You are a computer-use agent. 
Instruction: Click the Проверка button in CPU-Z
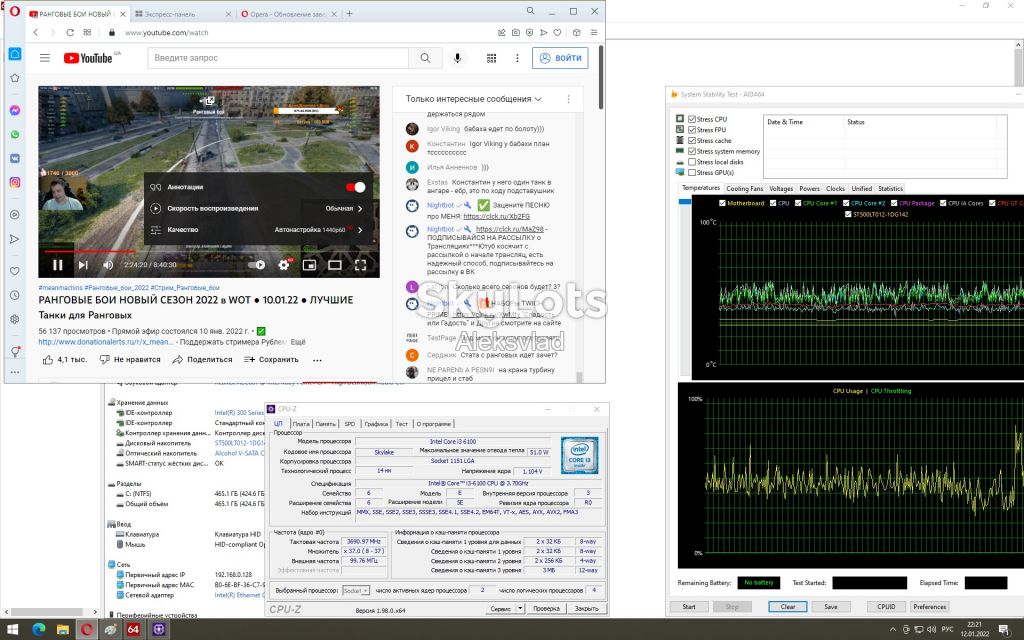pos(546,608)
